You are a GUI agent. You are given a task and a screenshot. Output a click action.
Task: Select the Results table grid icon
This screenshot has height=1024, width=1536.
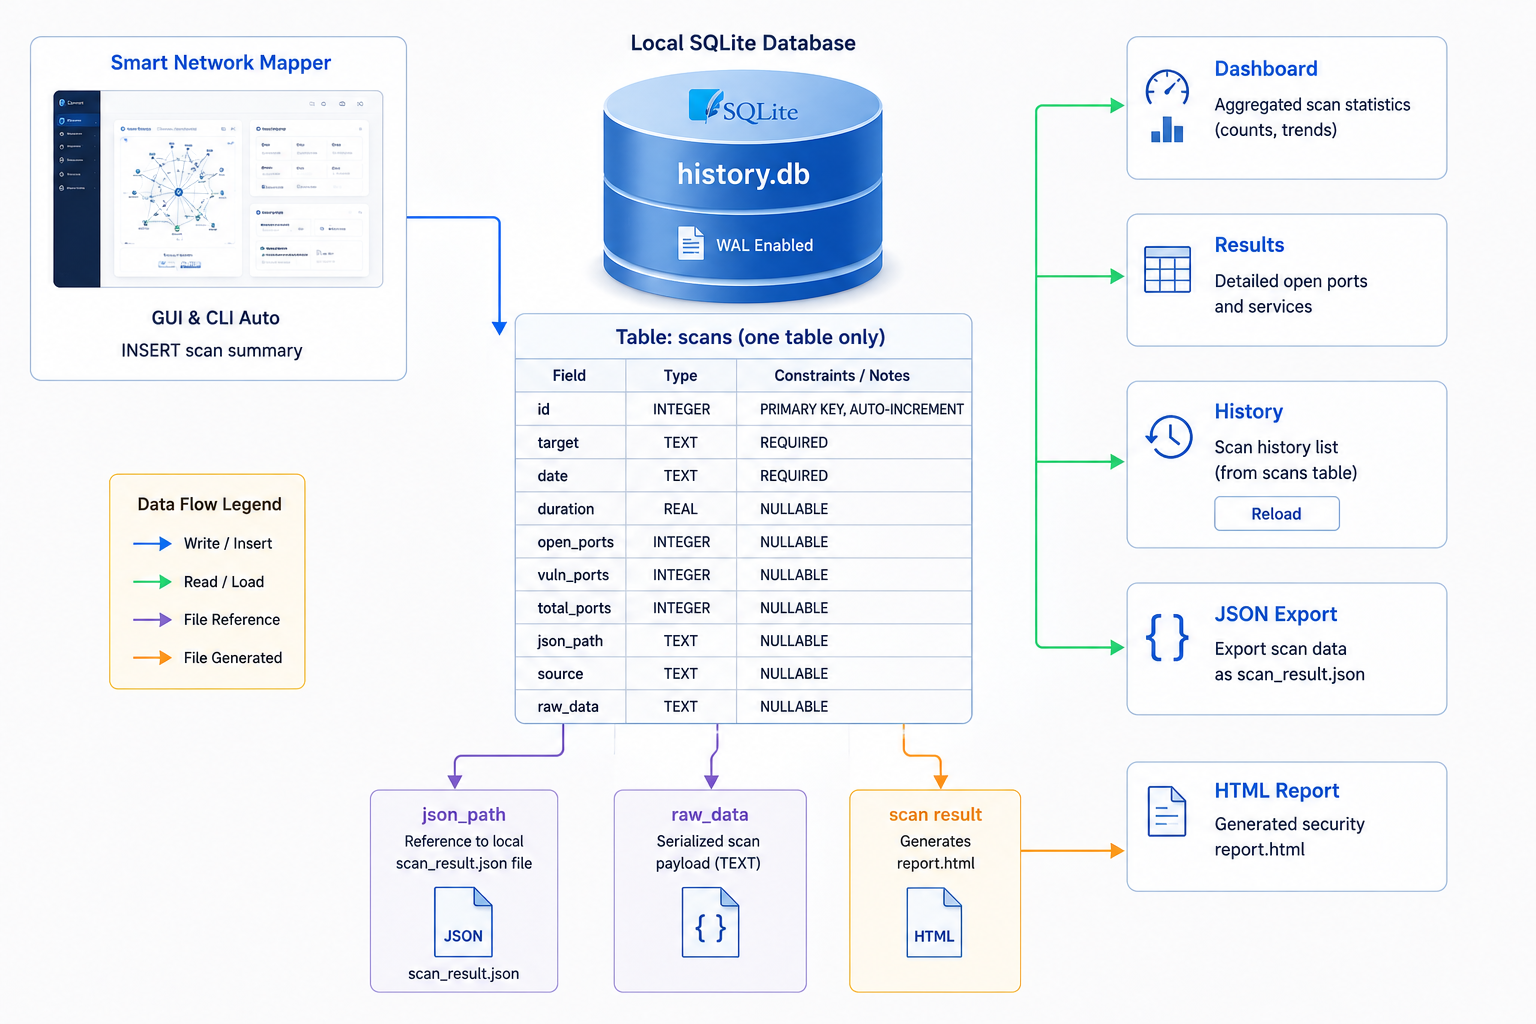[1167, 269]
